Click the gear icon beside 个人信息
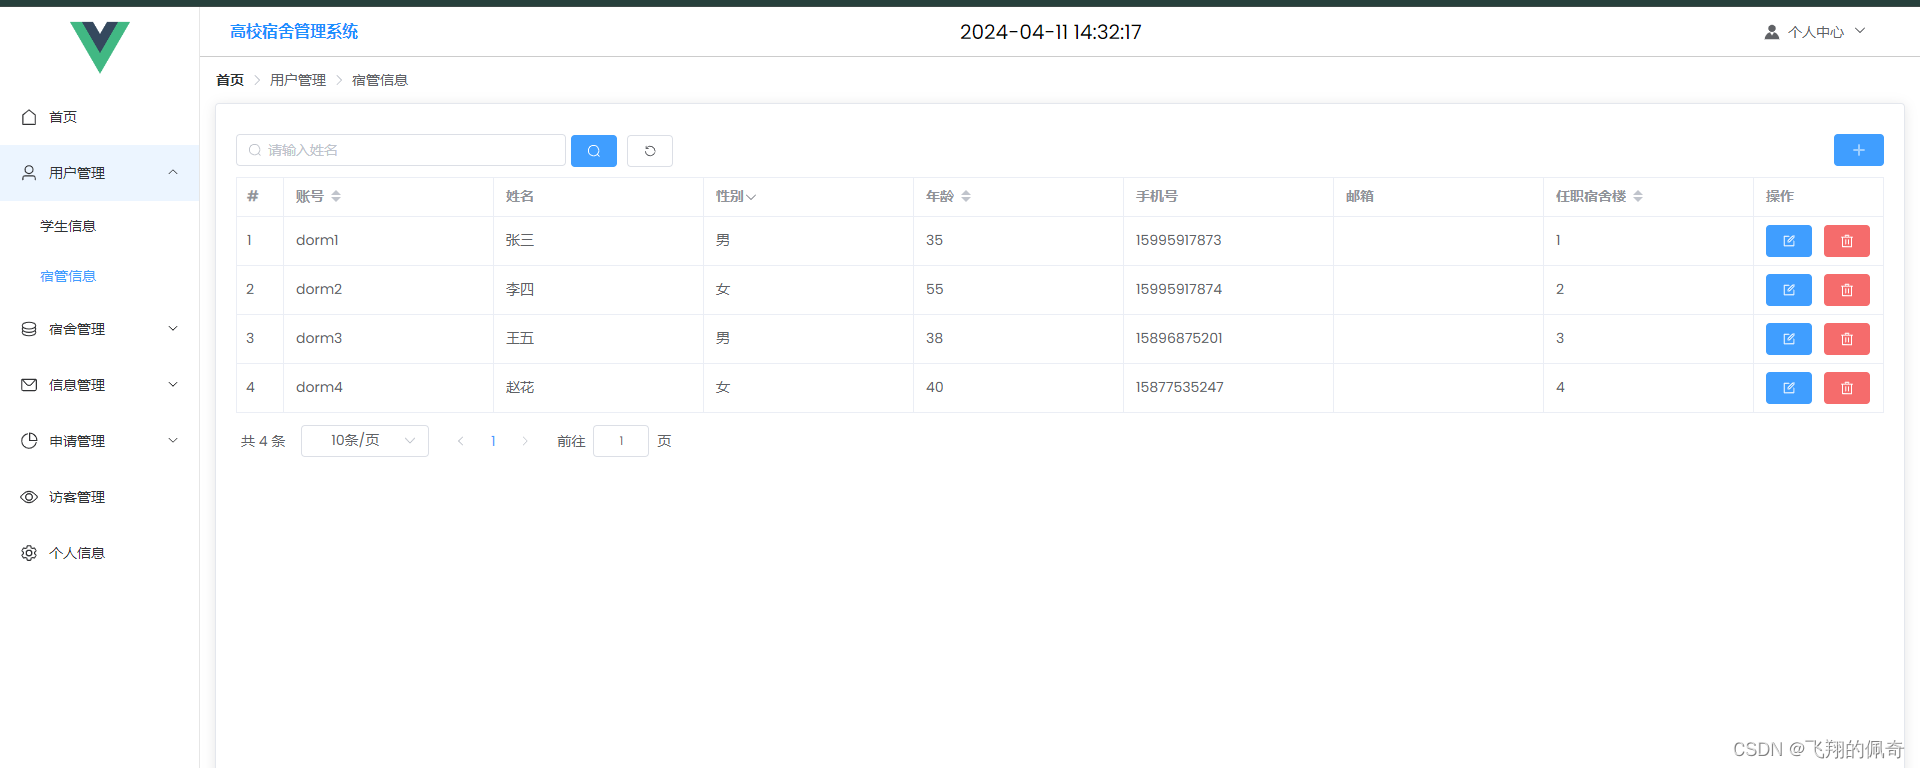 click(x=29, y=553)
